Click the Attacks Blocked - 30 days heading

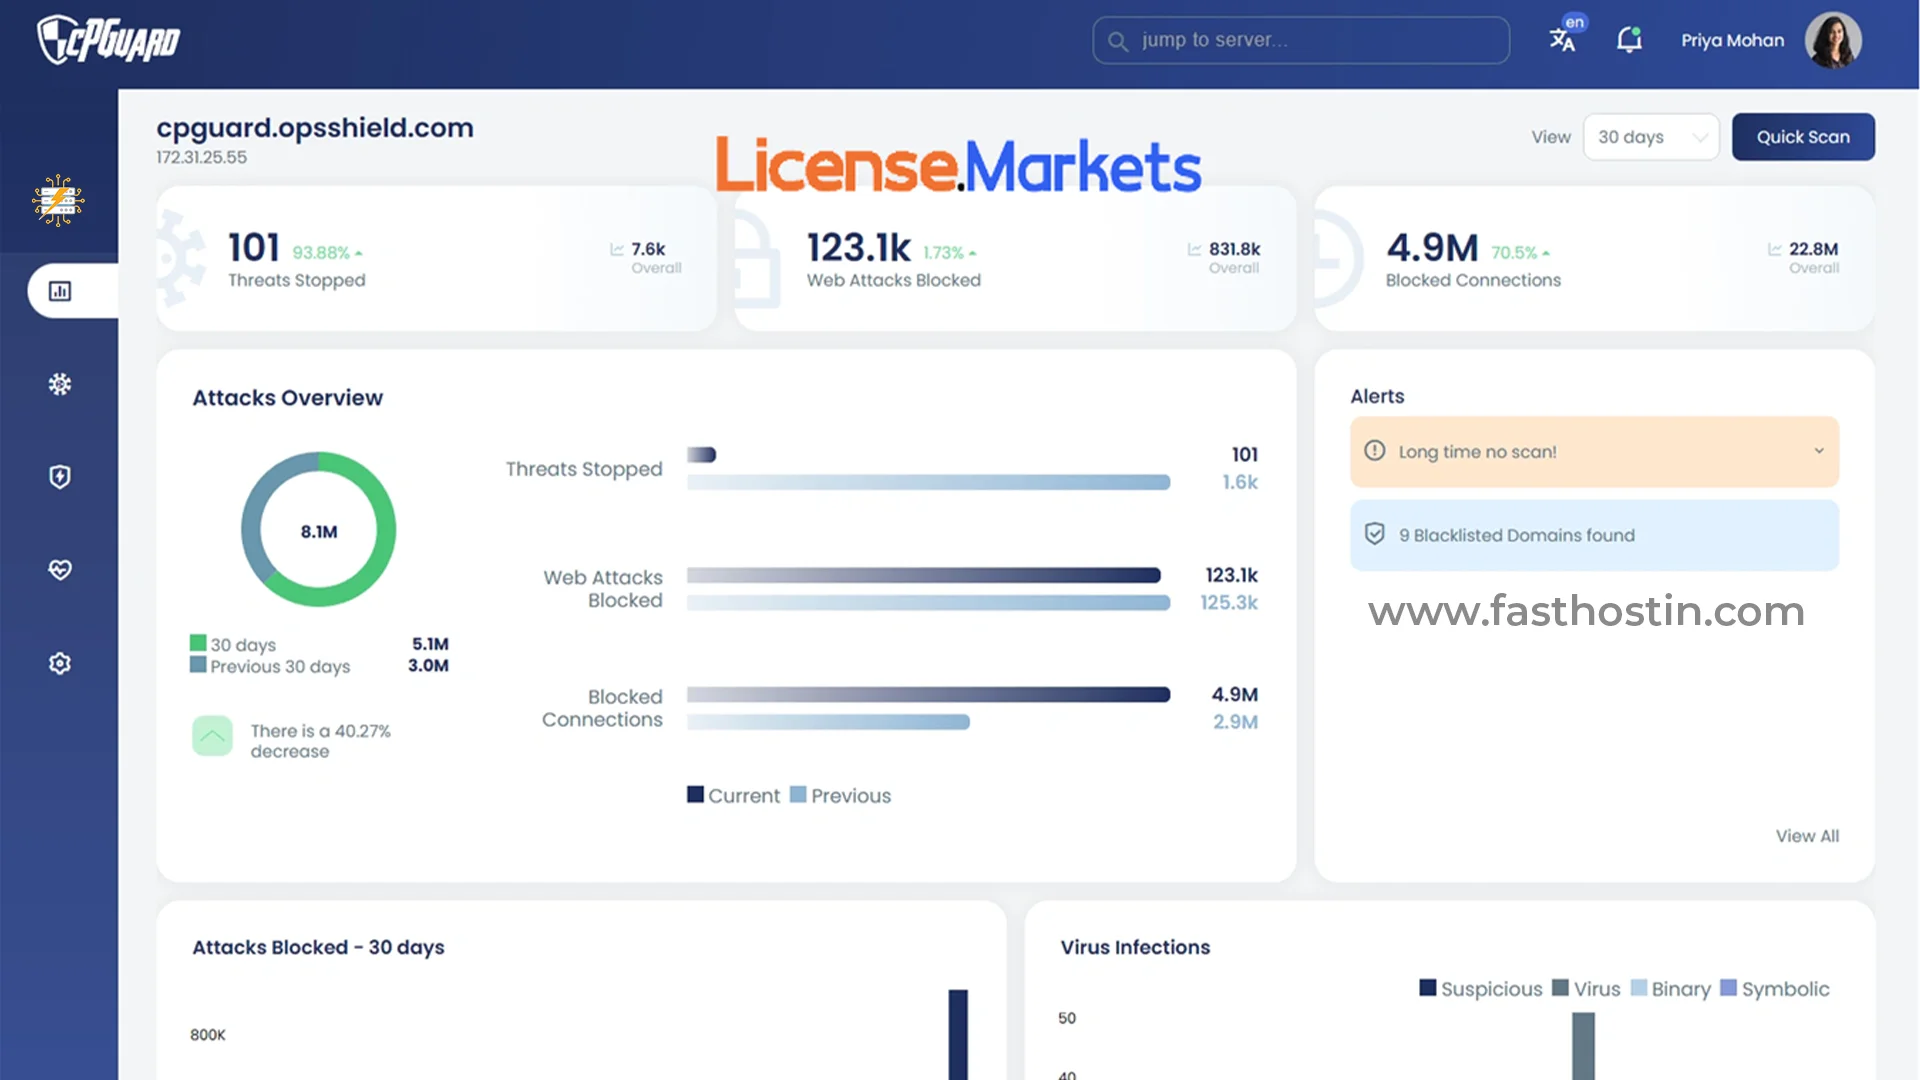(318, 947)
